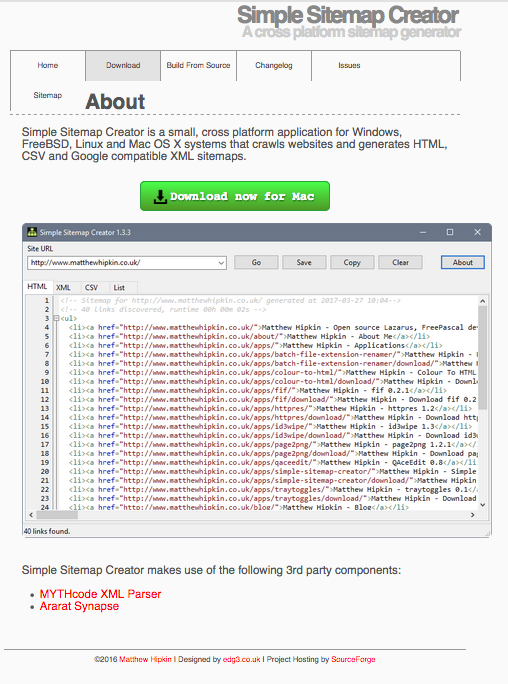
Task: Click the Copy button
Action: point(352,263)
